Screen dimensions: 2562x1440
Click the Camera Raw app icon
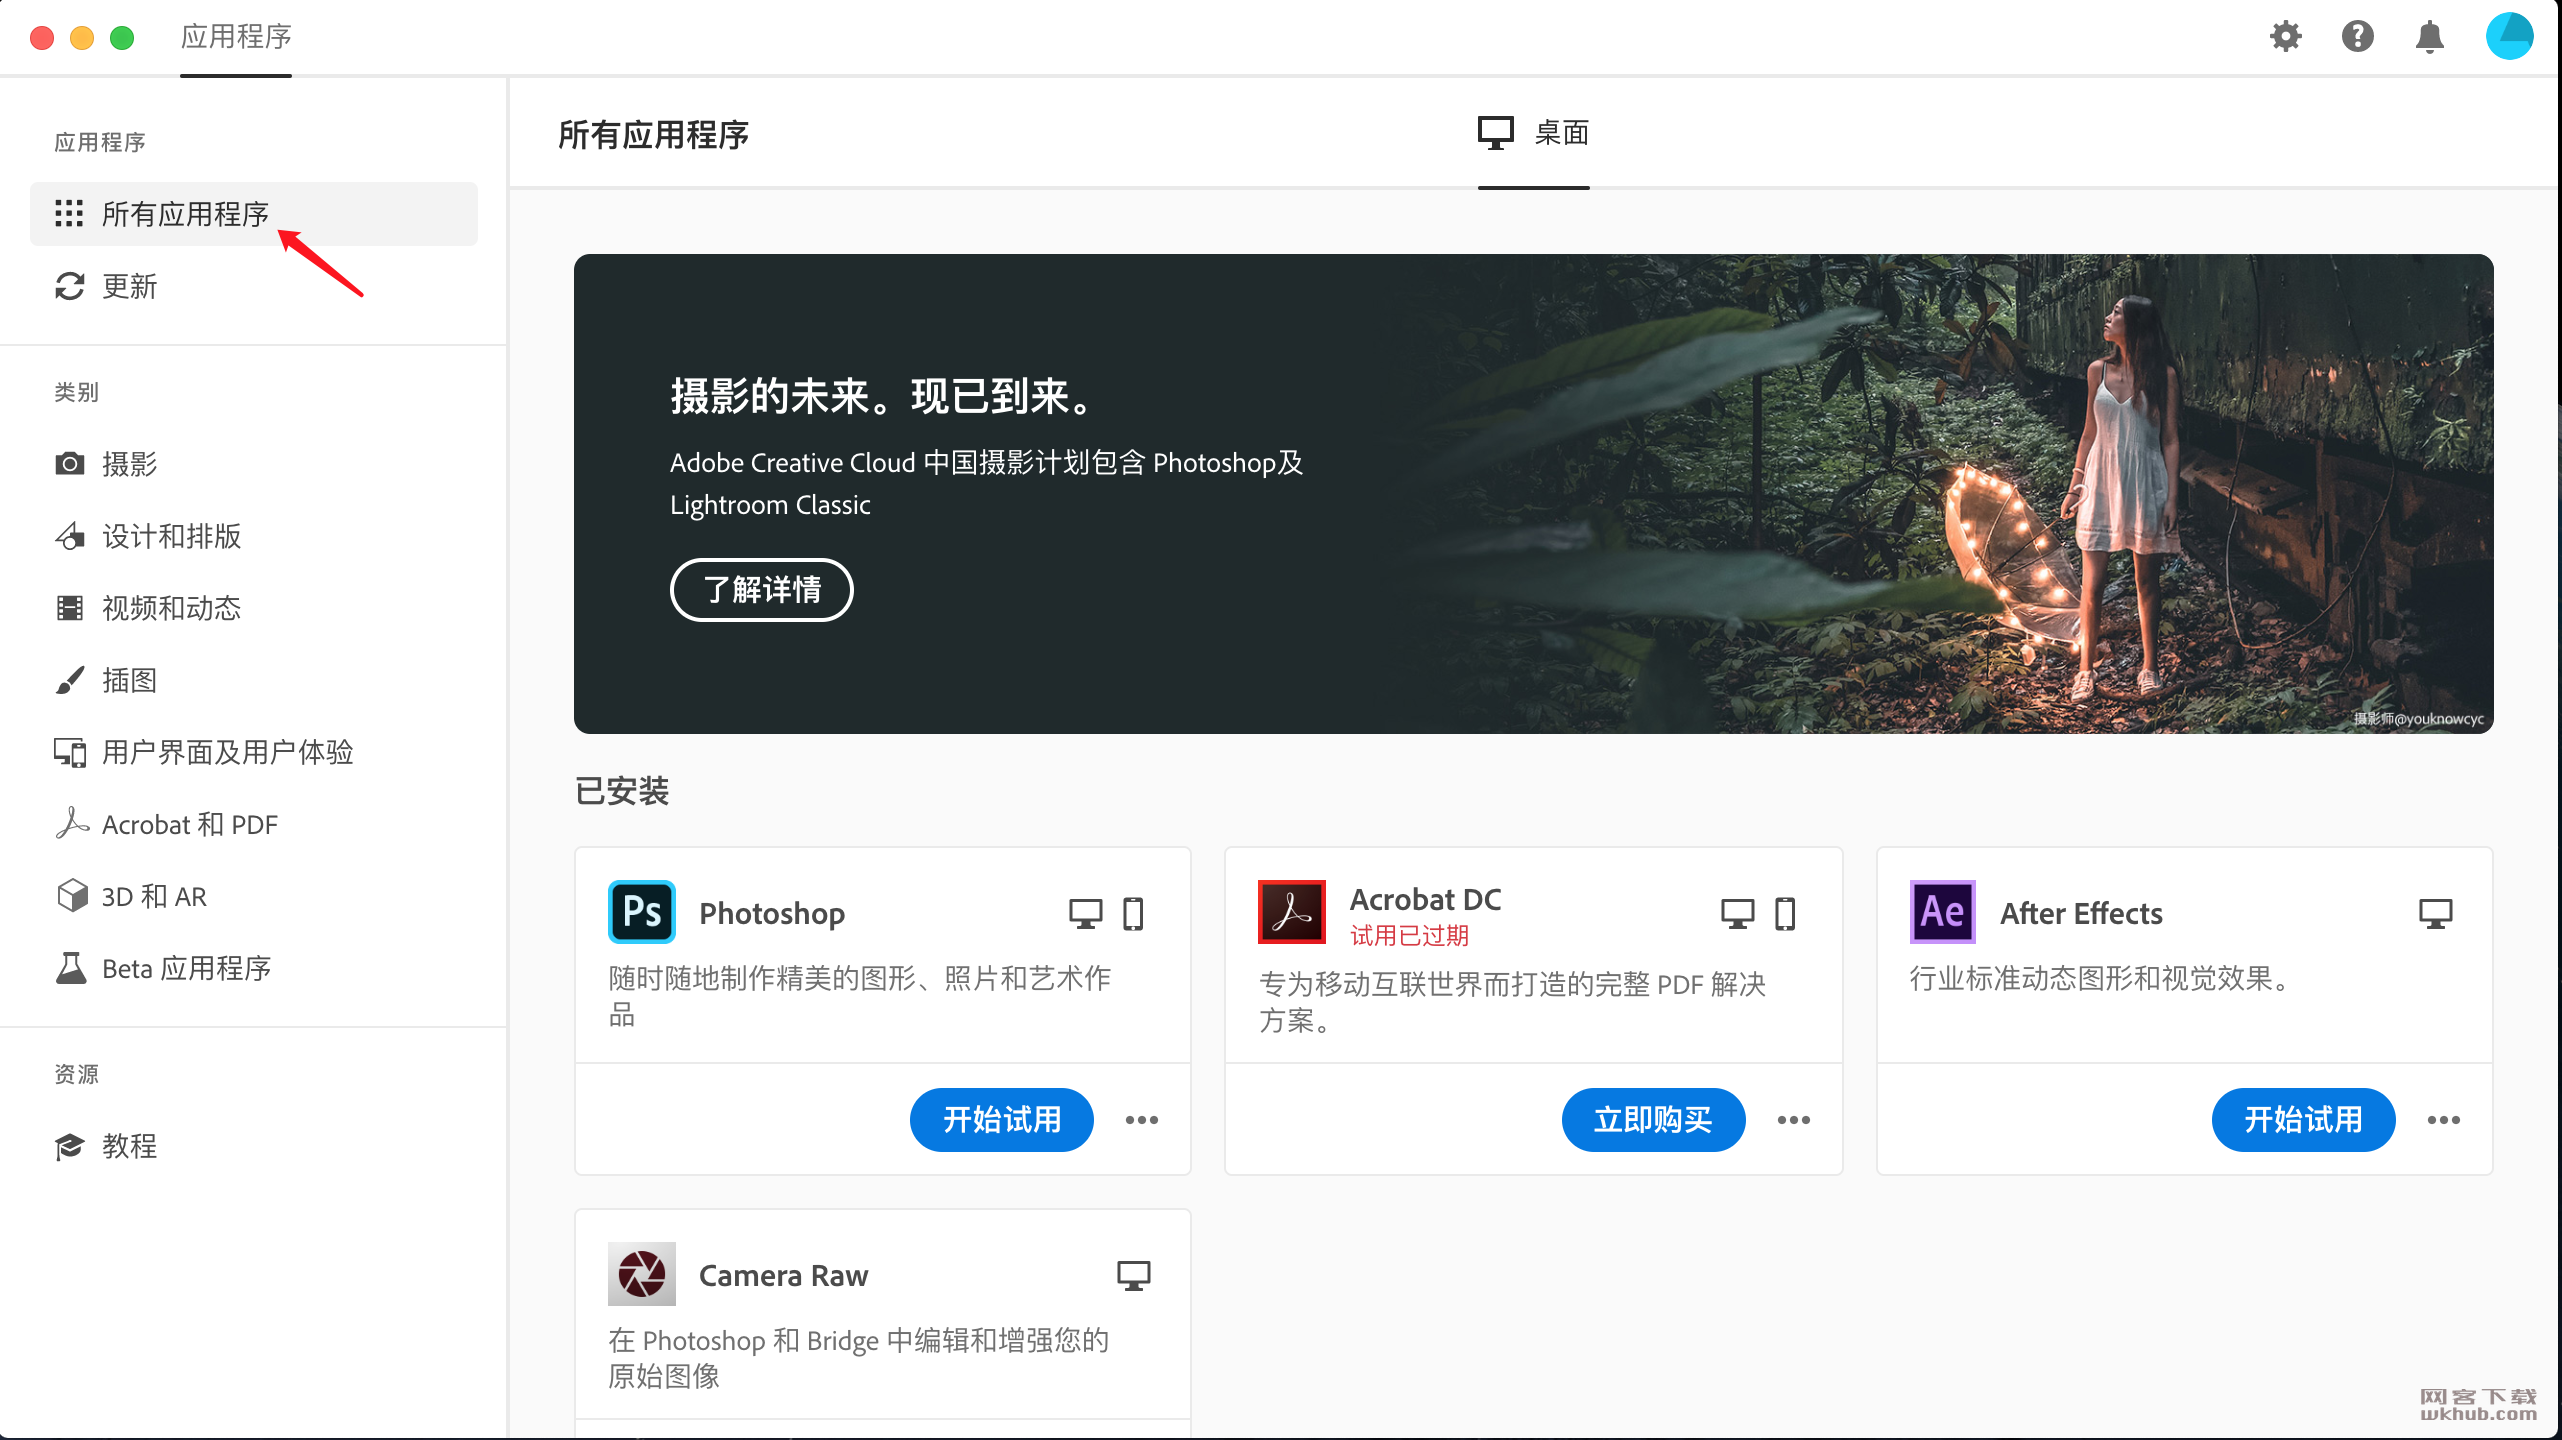click(641, 1273)
